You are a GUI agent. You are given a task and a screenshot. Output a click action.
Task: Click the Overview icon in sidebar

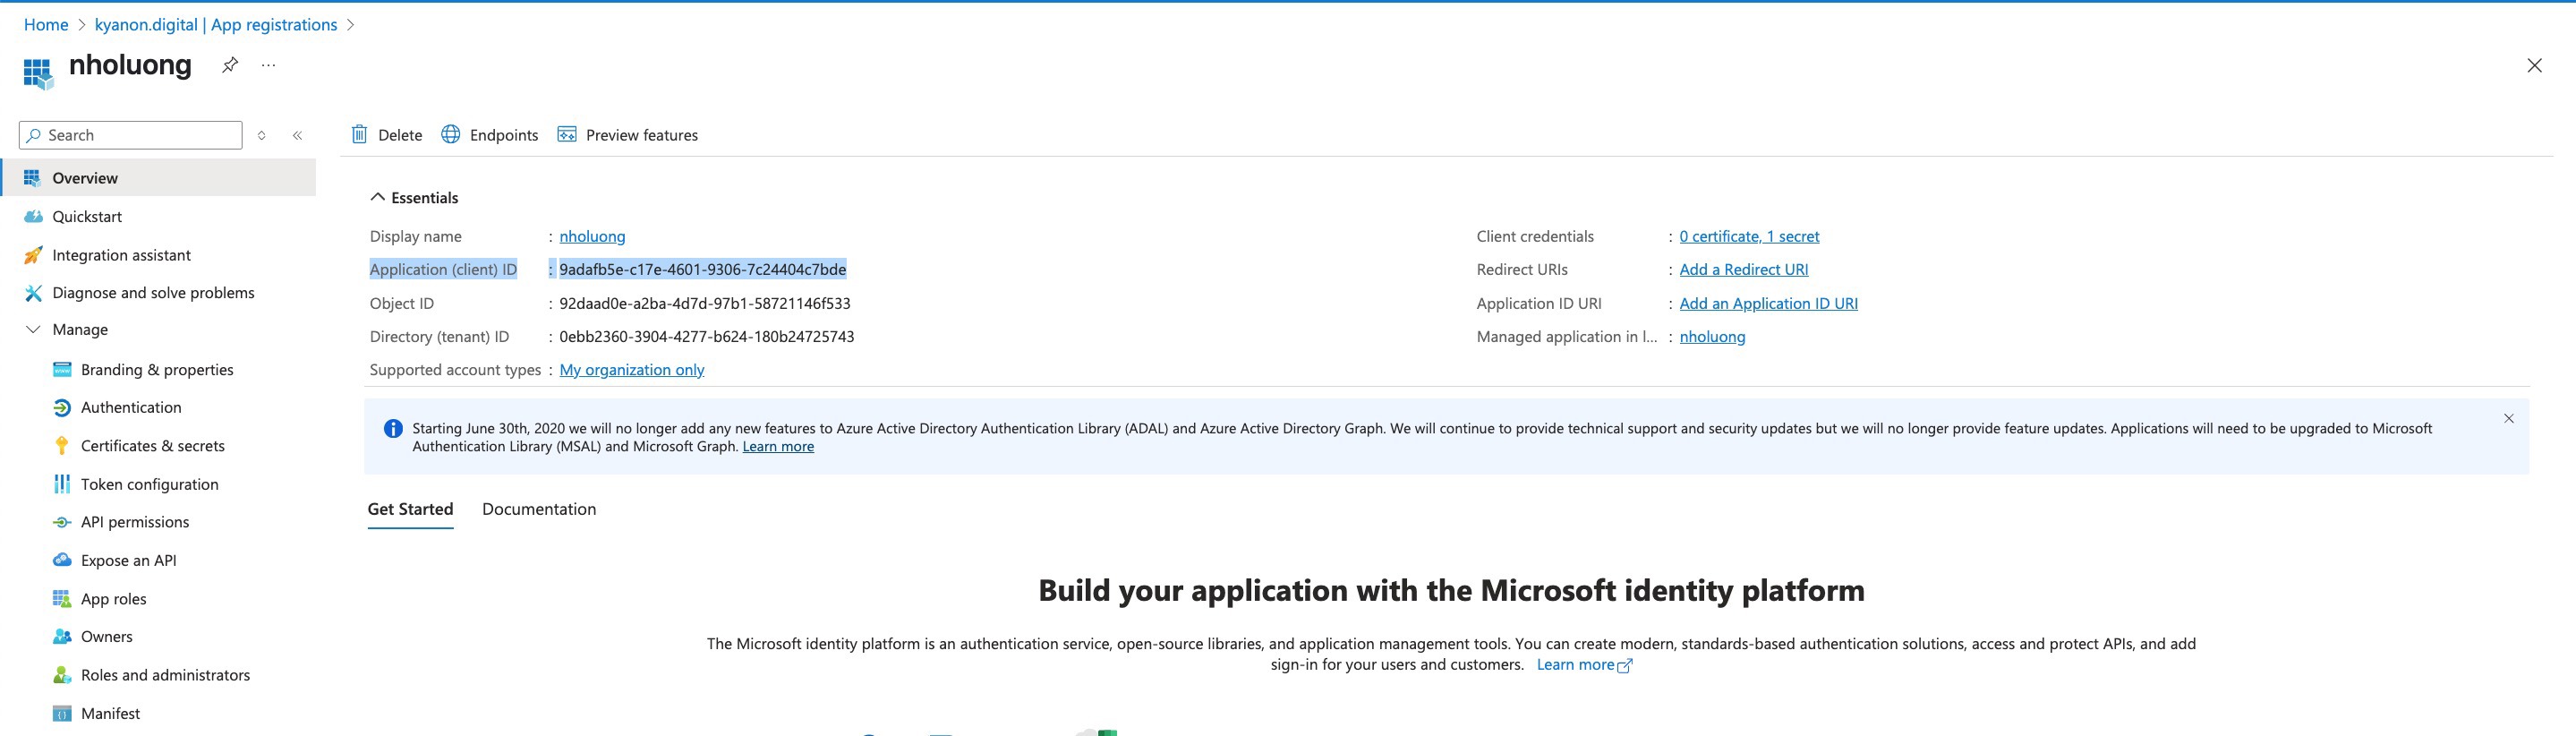[x=32, y=178]
